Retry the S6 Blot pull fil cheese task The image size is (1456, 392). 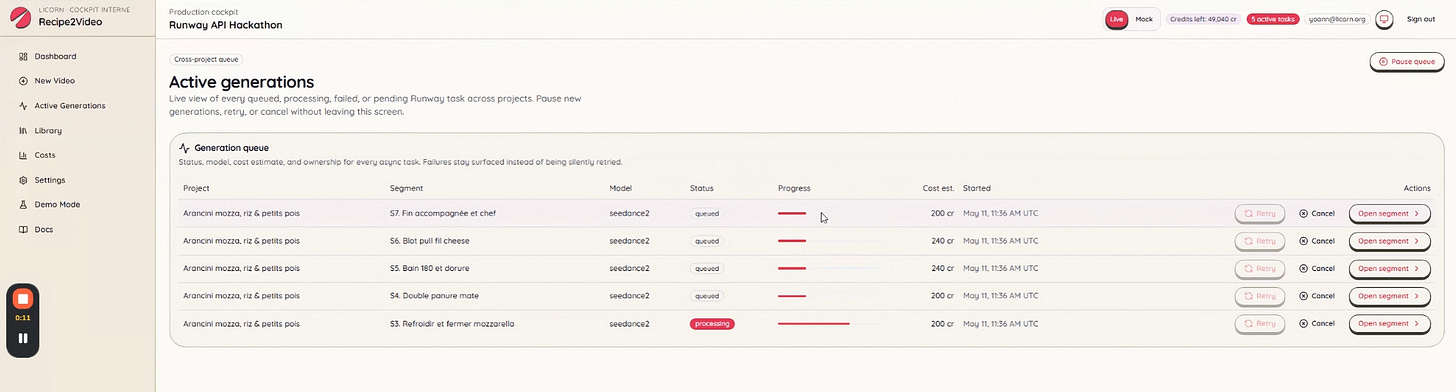1260,241
